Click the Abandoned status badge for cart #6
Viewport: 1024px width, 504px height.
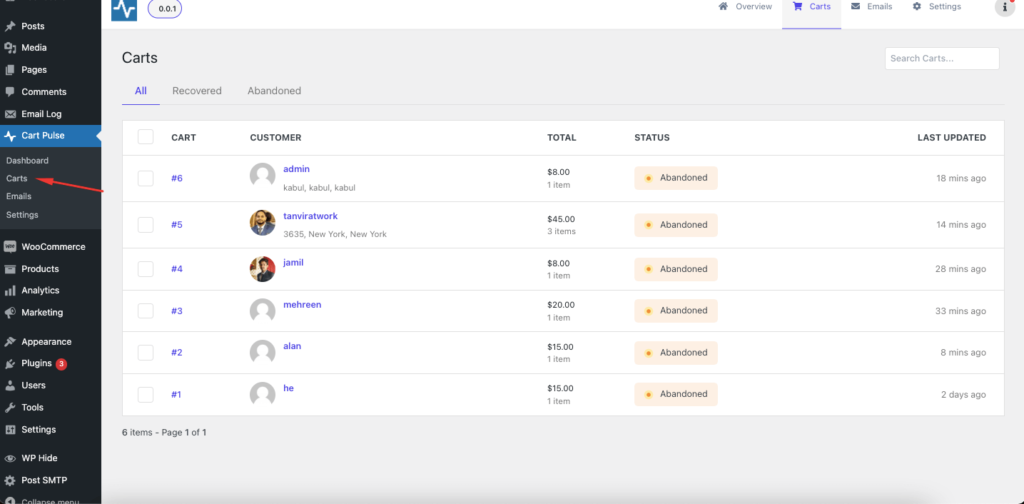(x=676, y=178)
